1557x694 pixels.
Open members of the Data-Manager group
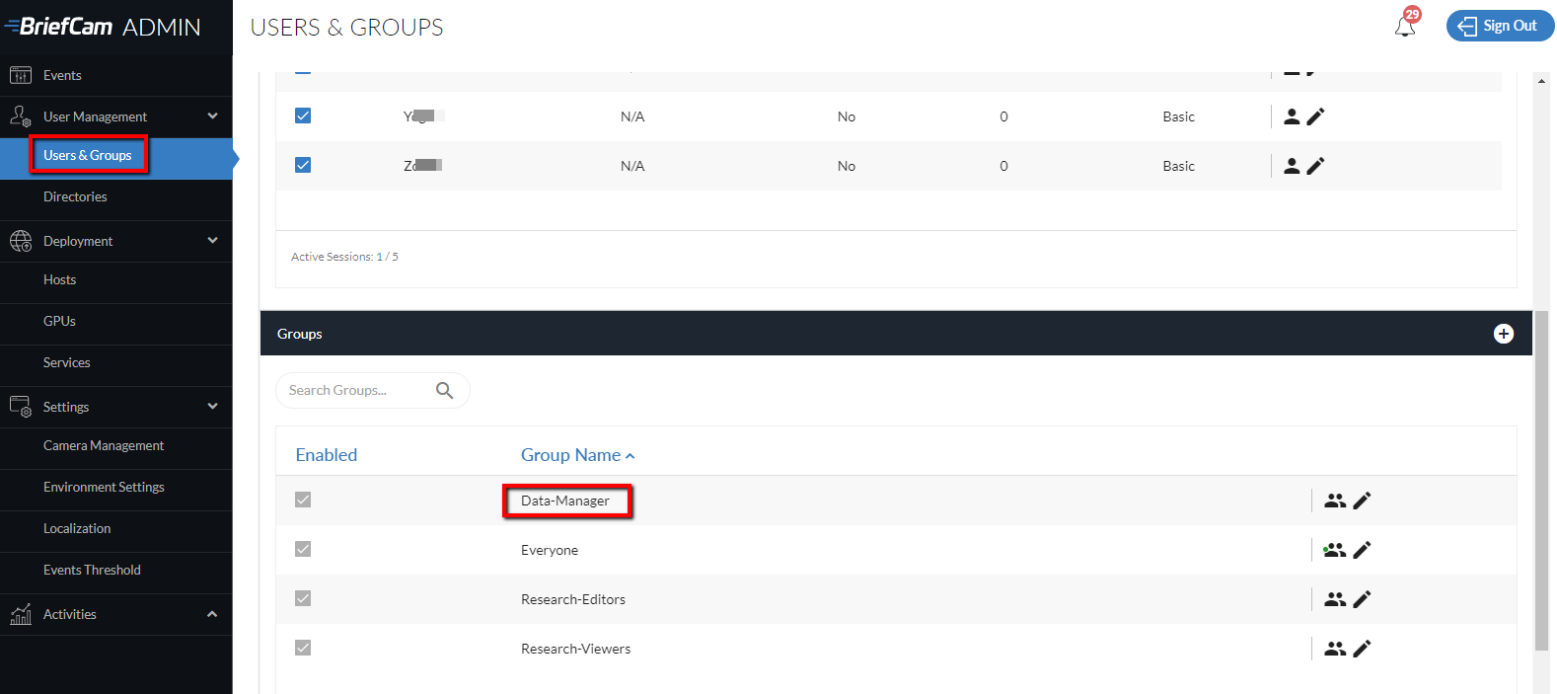click(1334, 501)
